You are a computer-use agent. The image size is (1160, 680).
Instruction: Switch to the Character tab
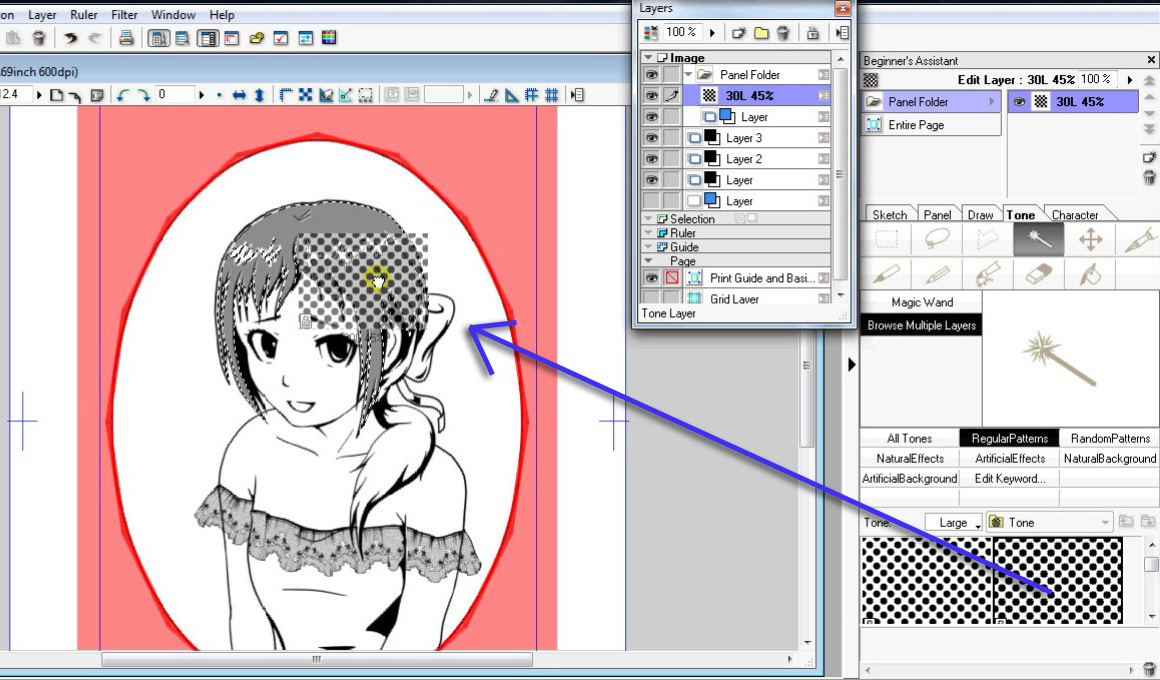click(1075, 215)
